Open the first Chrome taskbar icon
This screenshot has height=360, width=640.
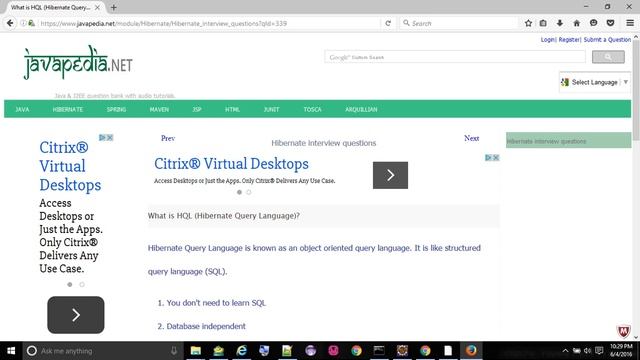tap(356, 351)
